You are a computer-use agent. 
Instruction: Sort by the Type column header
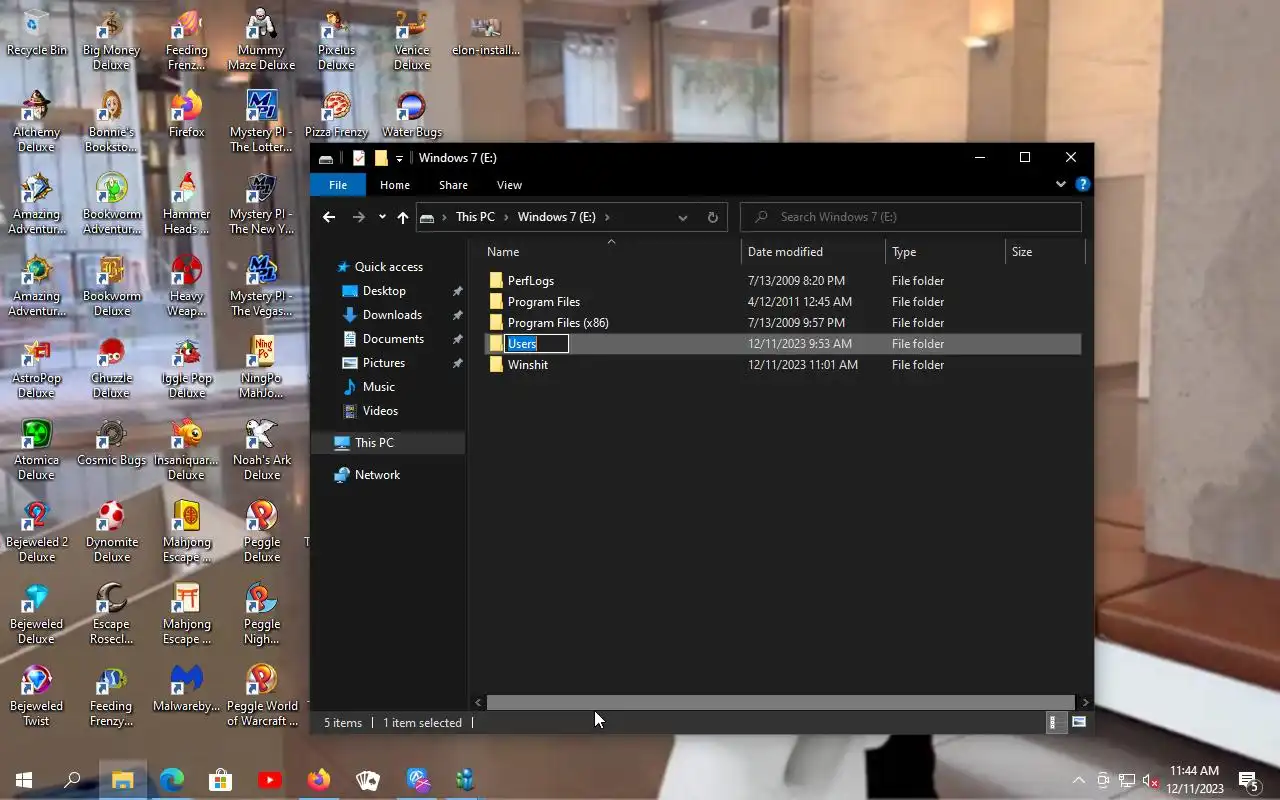pyautogui.click(x=945, y=252)
